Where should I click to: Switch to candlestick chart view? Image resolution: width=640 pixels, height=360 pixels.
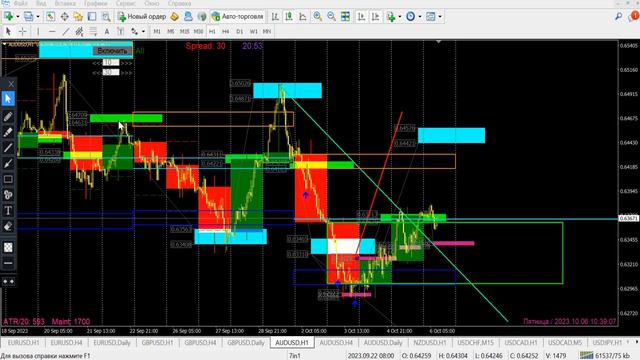289,17
